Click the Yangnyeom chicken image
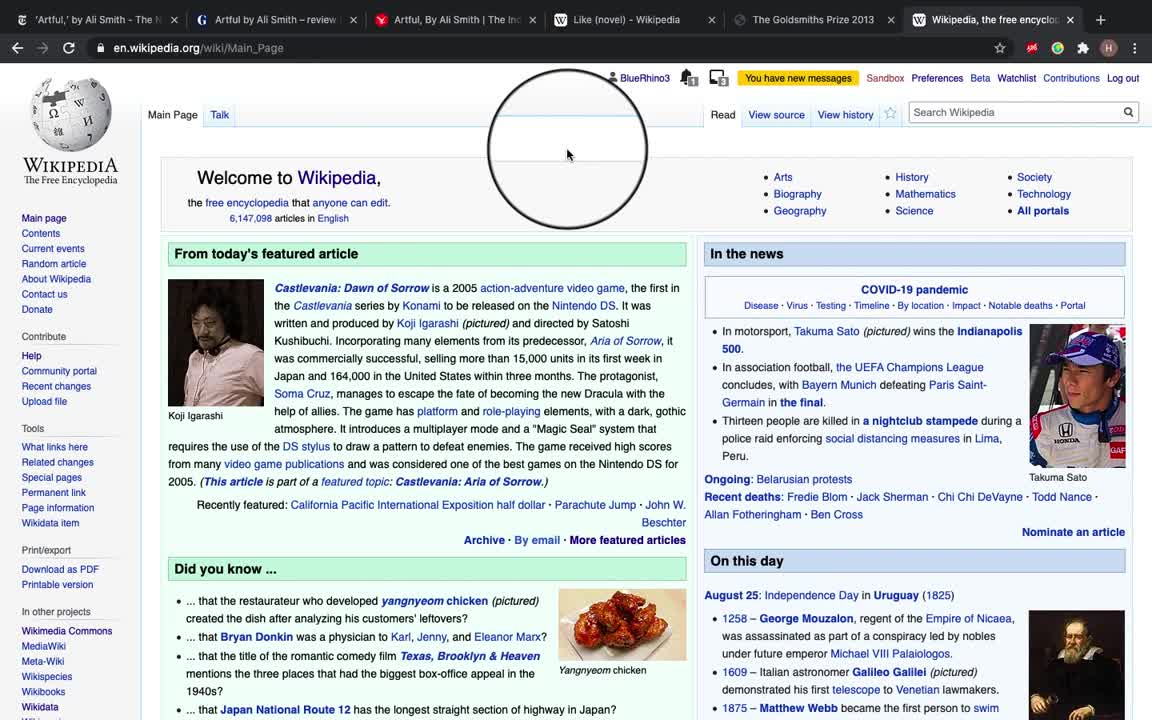This screenshot has height=720, width=1152. coord(622,624)
